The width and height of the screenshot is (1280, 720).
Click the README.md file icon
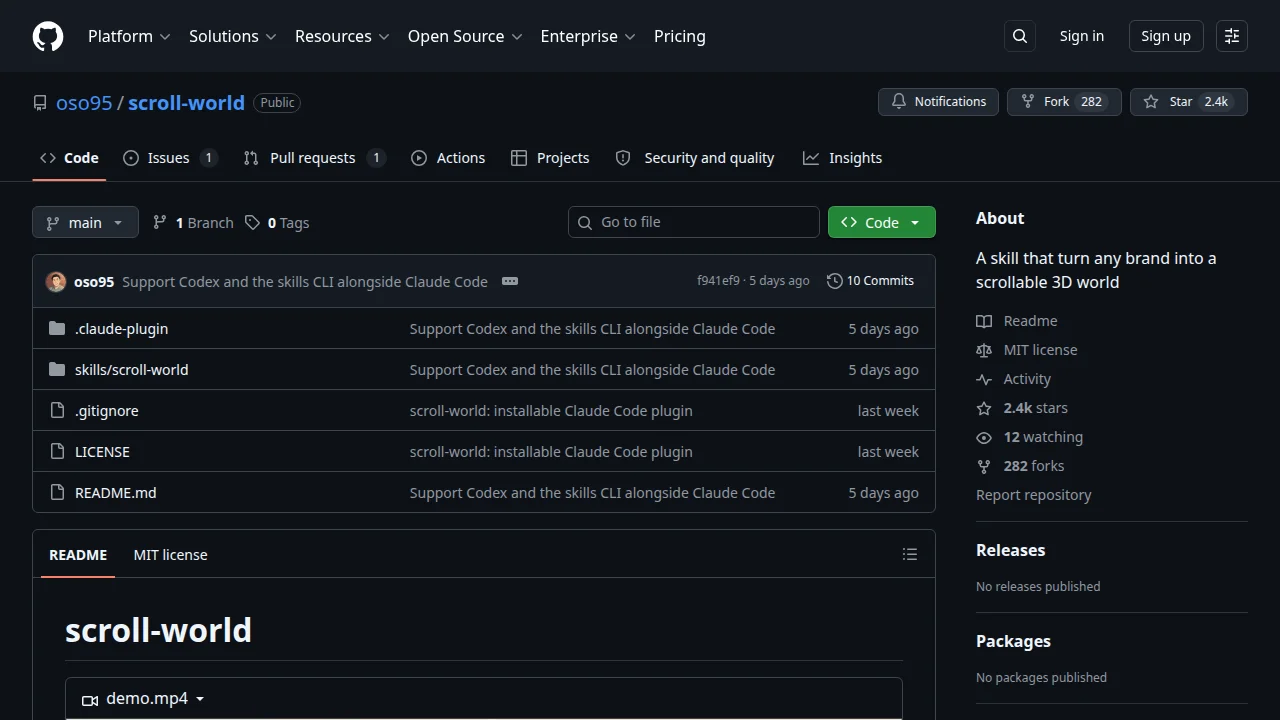57,492
